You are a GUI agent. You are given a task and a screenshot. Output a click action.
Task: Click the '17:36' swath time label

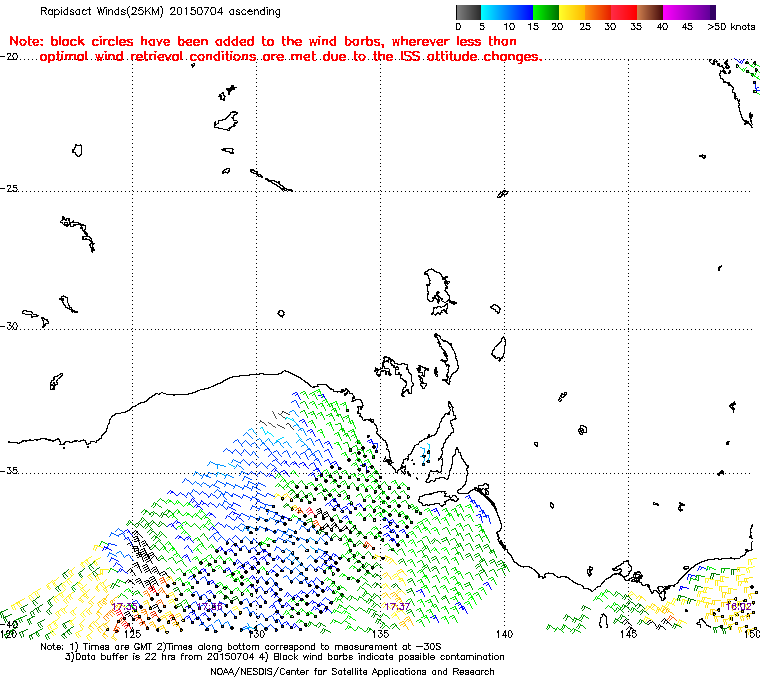(x=209, y=607)
